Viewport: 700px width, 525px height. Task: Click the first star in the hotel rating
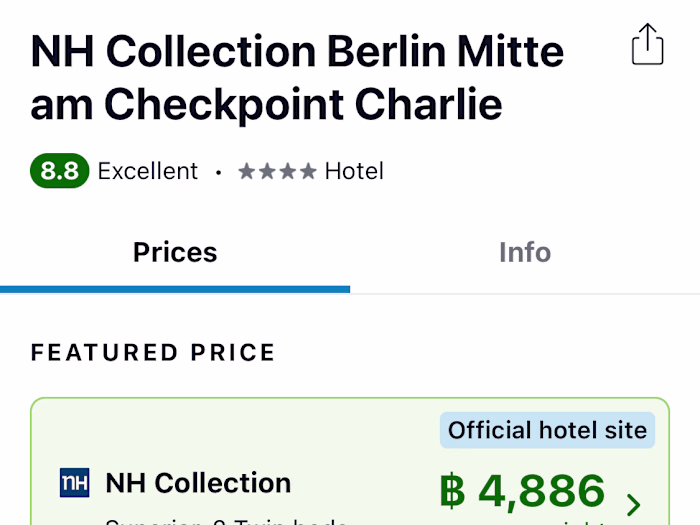(x=246, y=171)
